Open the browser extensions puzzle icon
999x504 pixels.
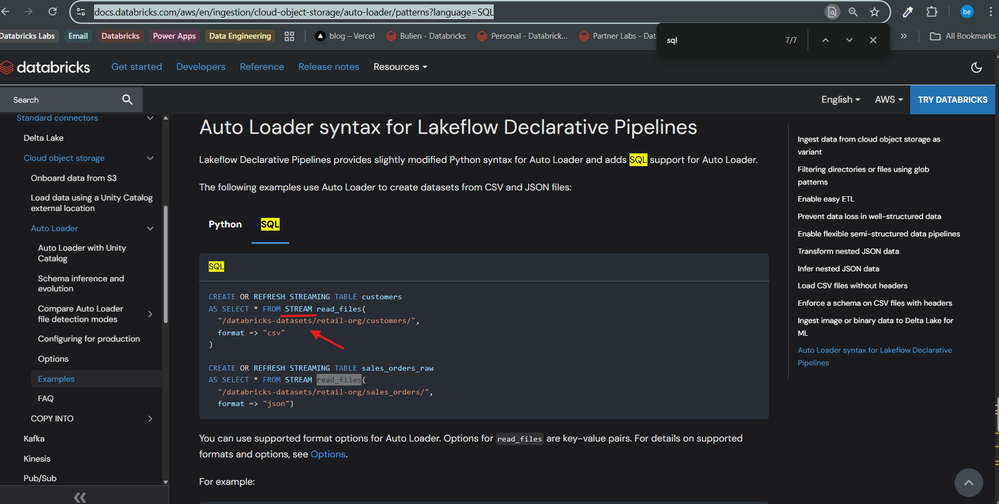click(932, 12)
